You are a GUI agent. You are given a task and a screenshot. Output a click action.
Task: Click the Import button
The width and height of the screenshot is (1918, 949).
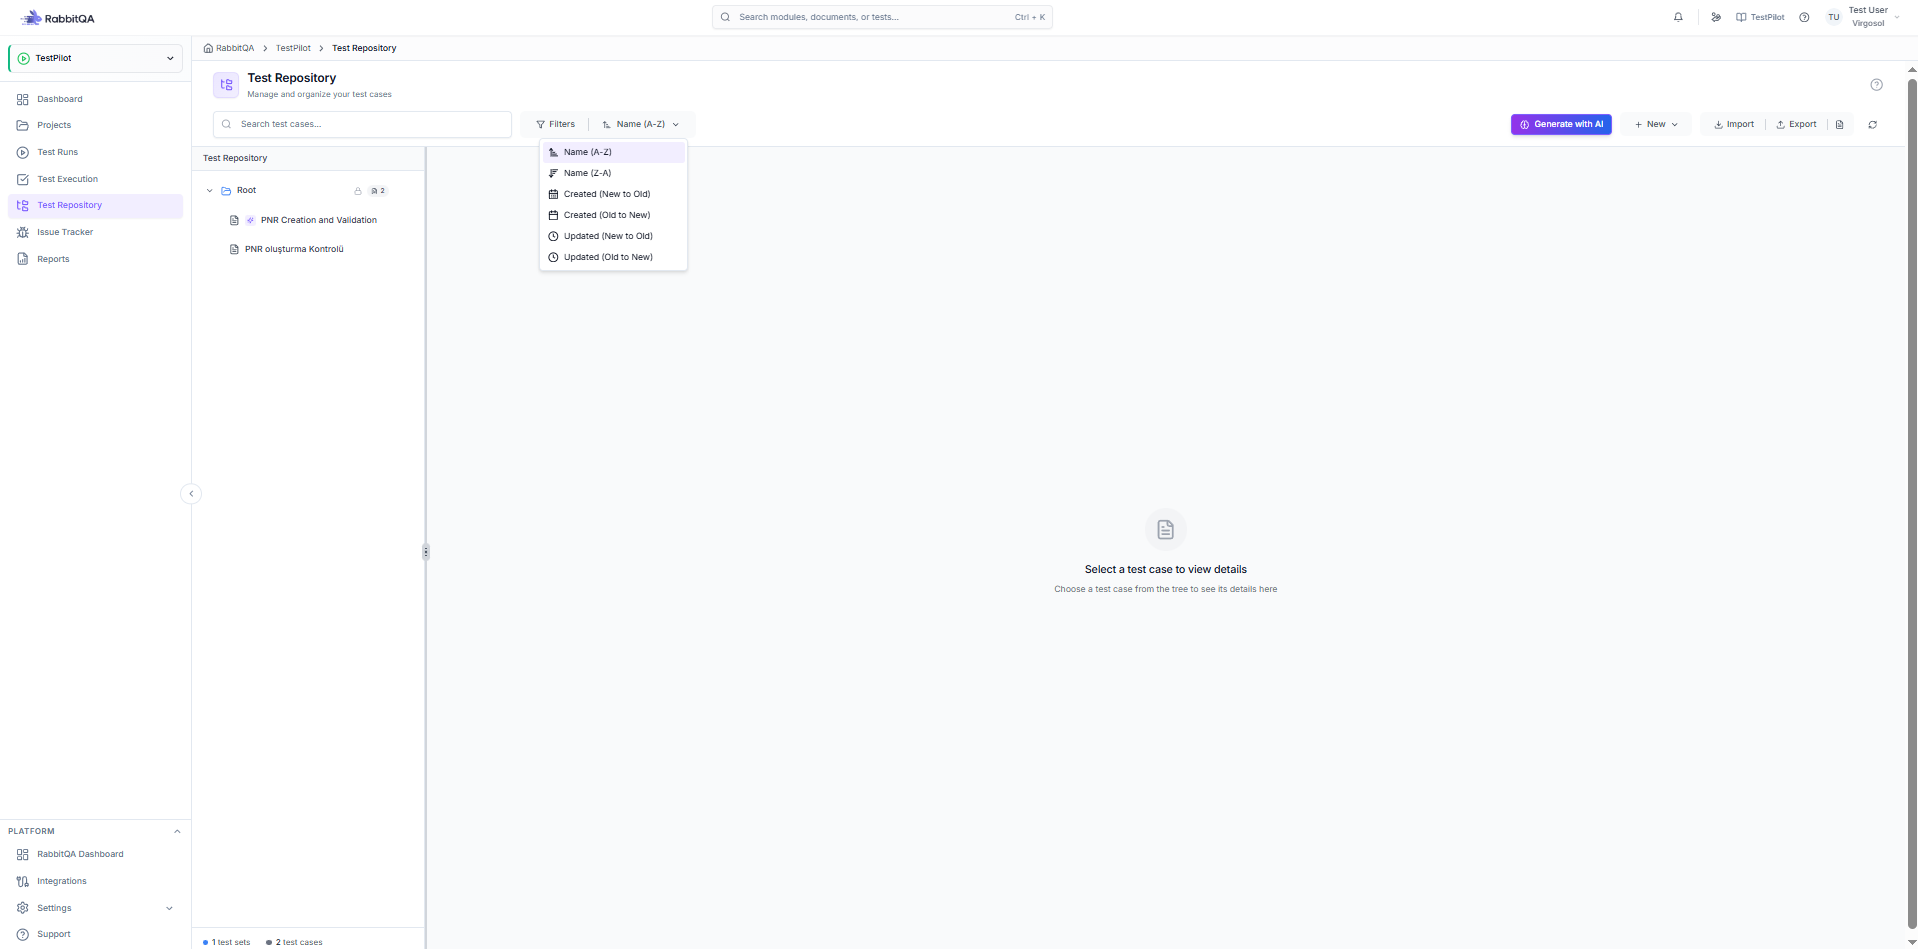(1734, 124)
